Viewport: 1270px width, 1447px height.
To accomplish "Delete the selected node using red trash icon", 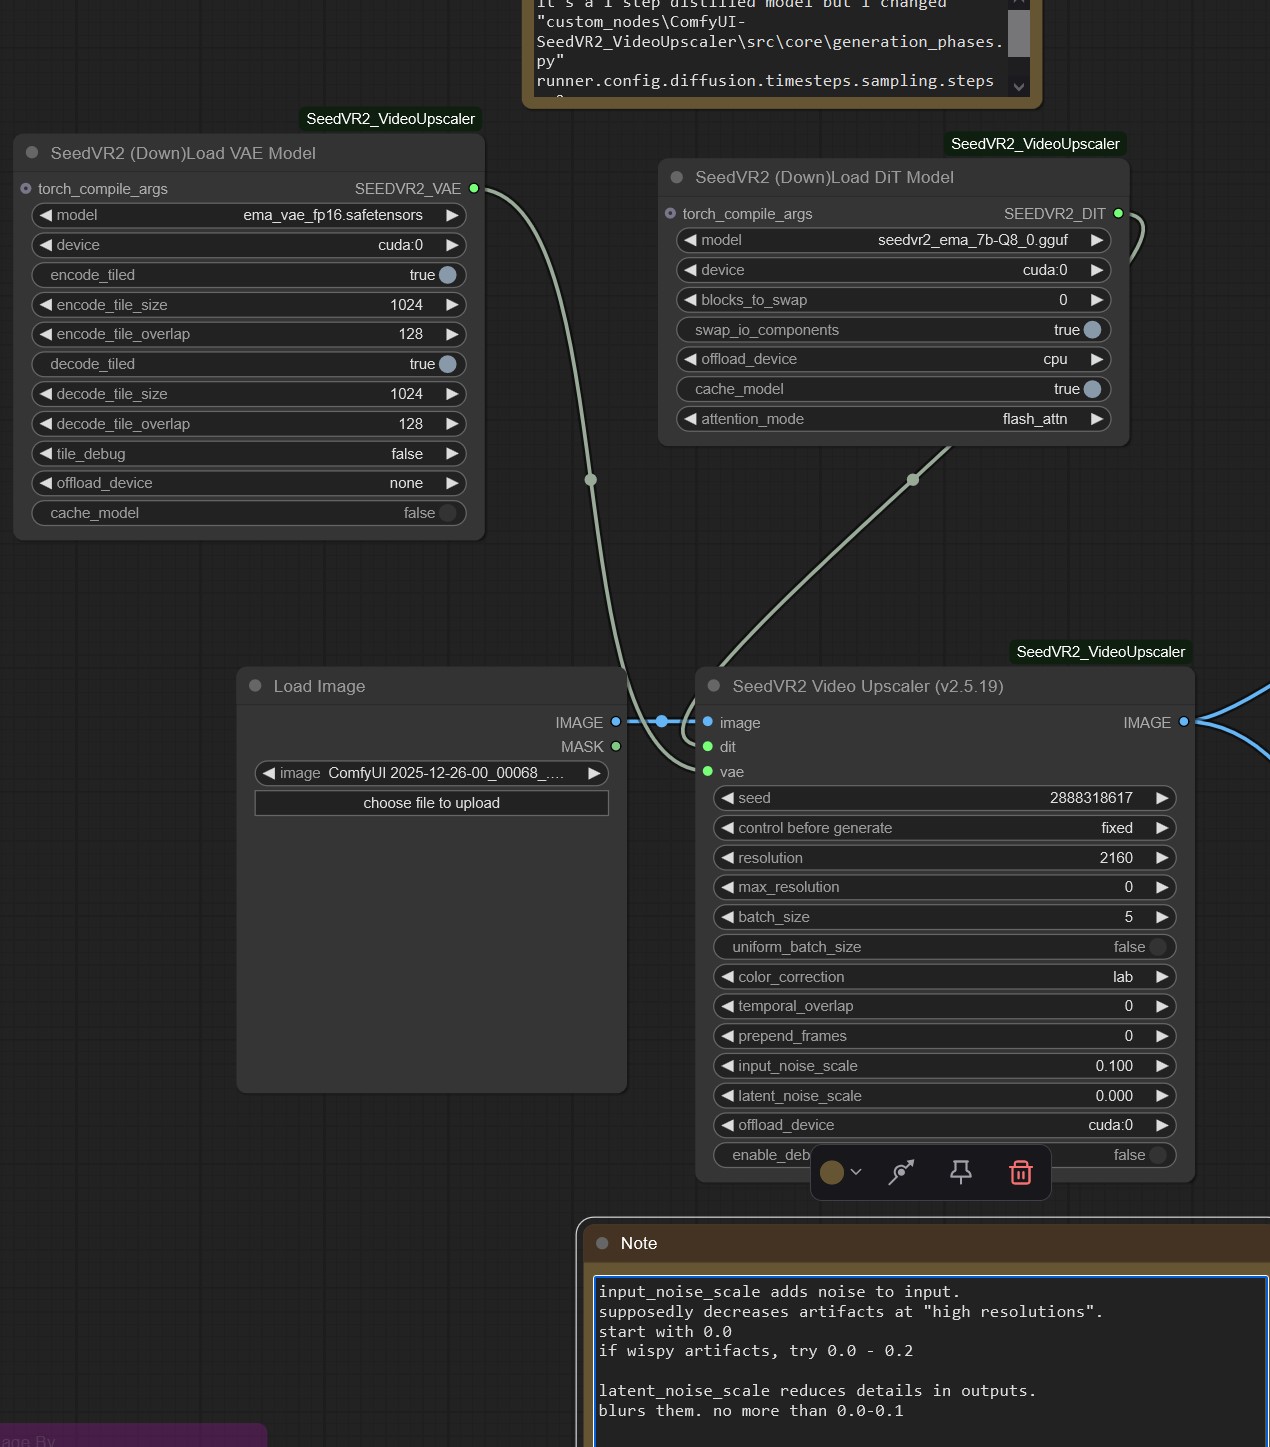I will pyautogui.click(x=1020, y=1172).
